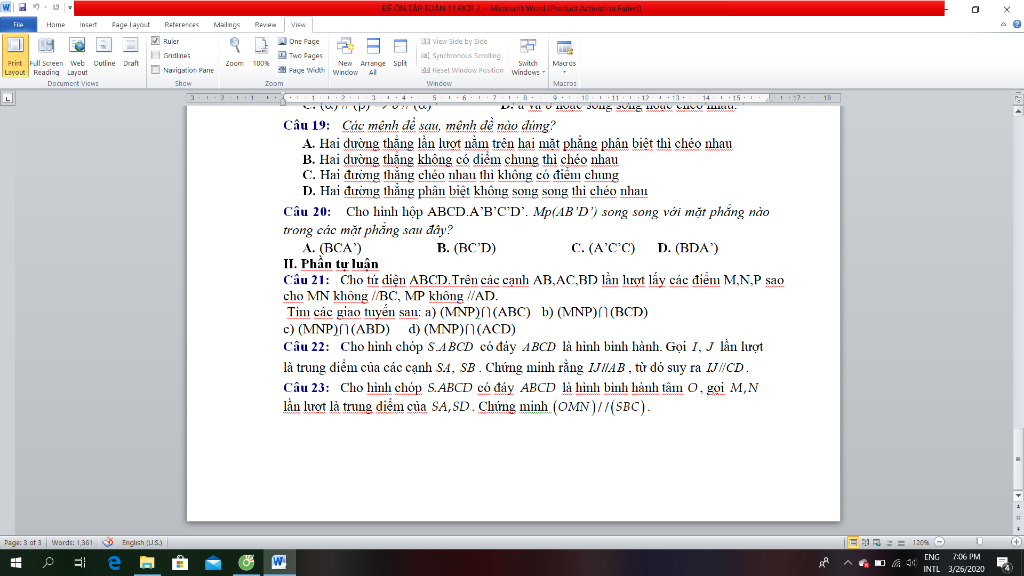
Task: Open the References tab
Action: point(182,24)
